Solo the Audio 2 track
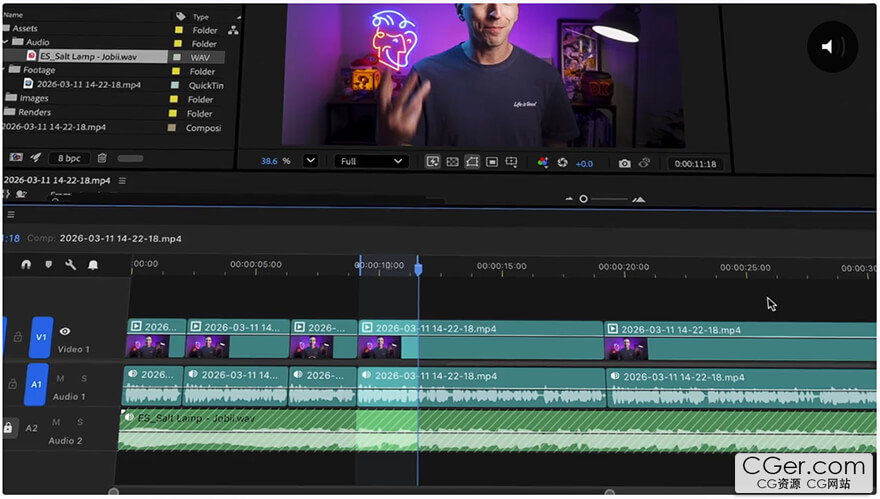This screenshot has height=499, width=880. point(80,422)
